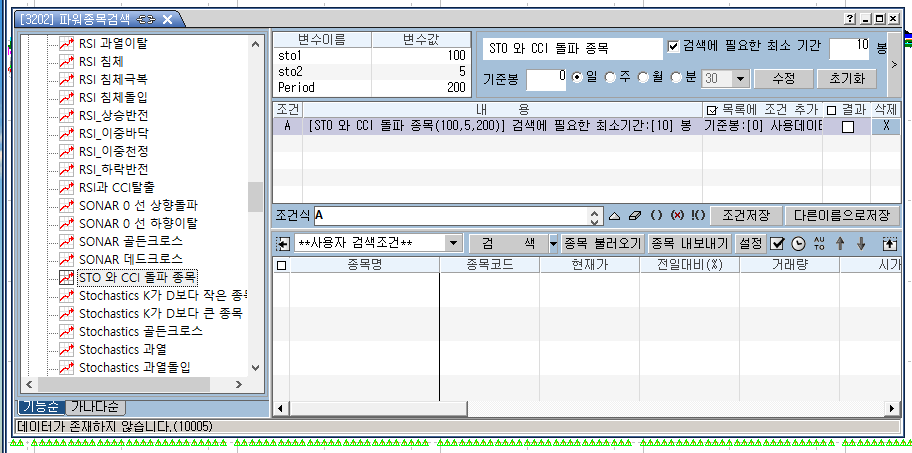The width and height of the screenshot is (912, 453).
Task: Click the red (x) bracket removal icon
Action: tap(678, 216)
